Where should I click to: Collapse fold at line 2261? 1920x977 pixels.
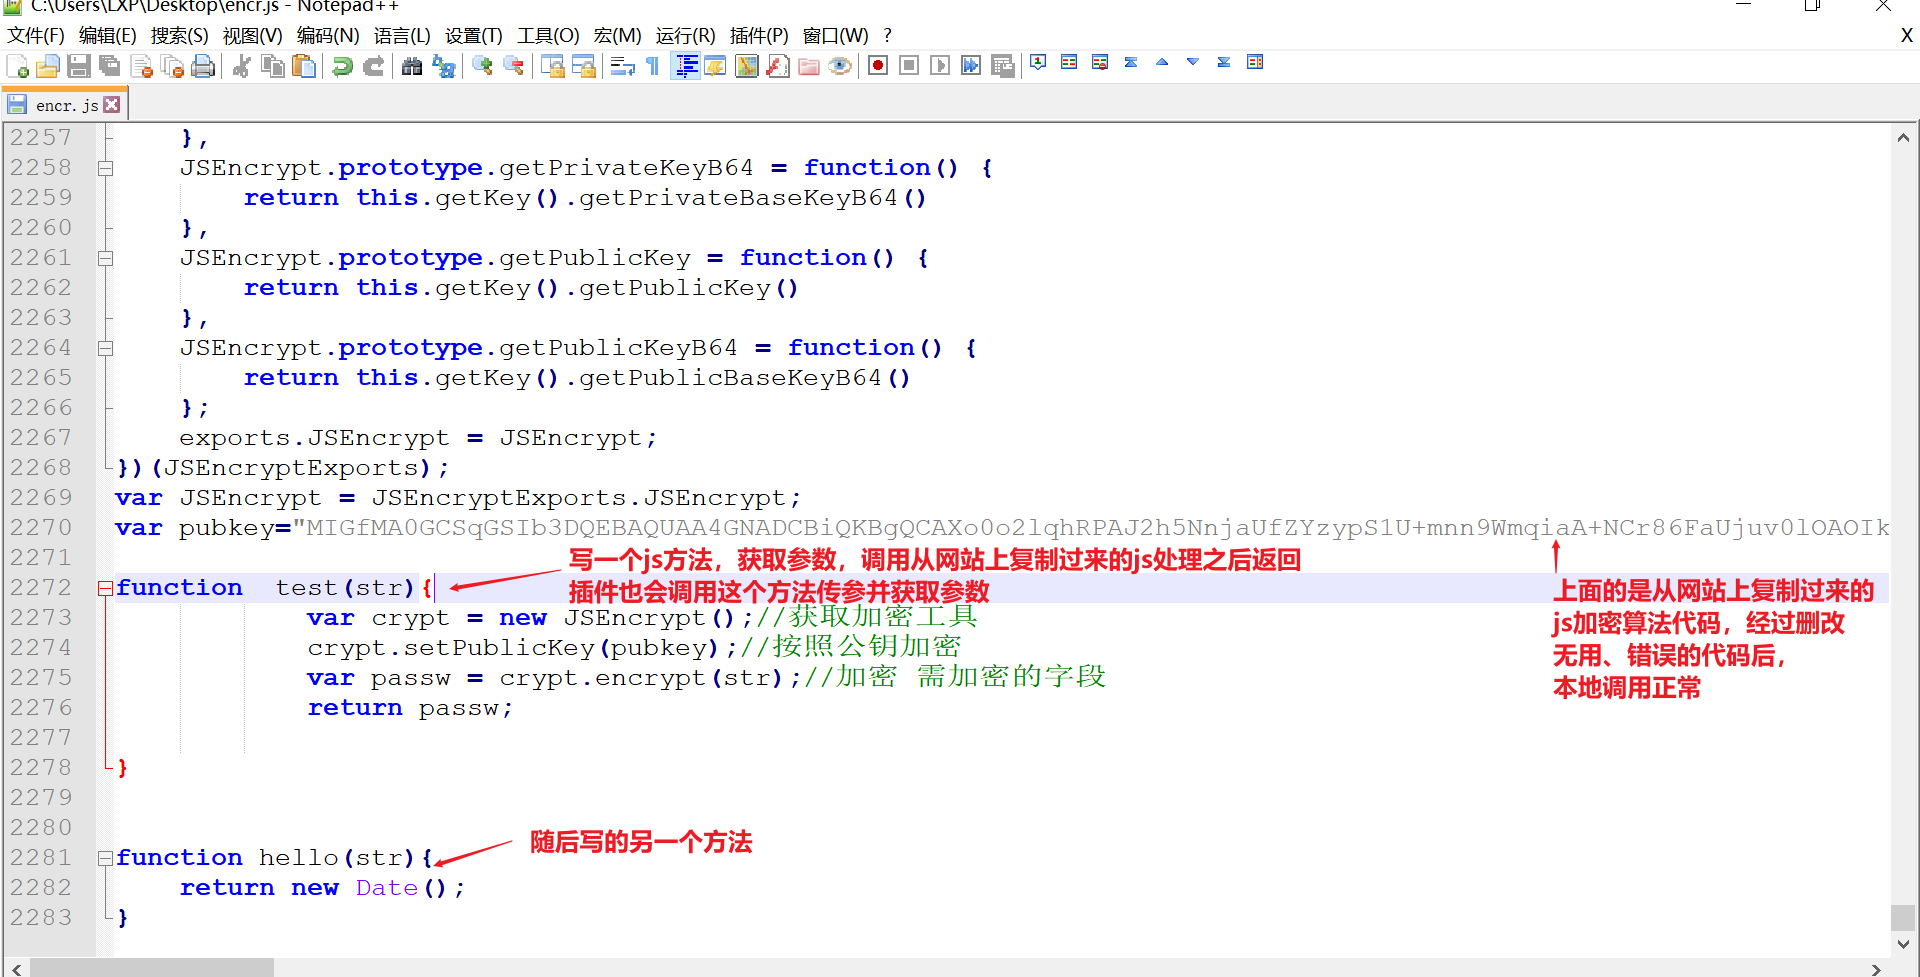[x=105, y=258]
